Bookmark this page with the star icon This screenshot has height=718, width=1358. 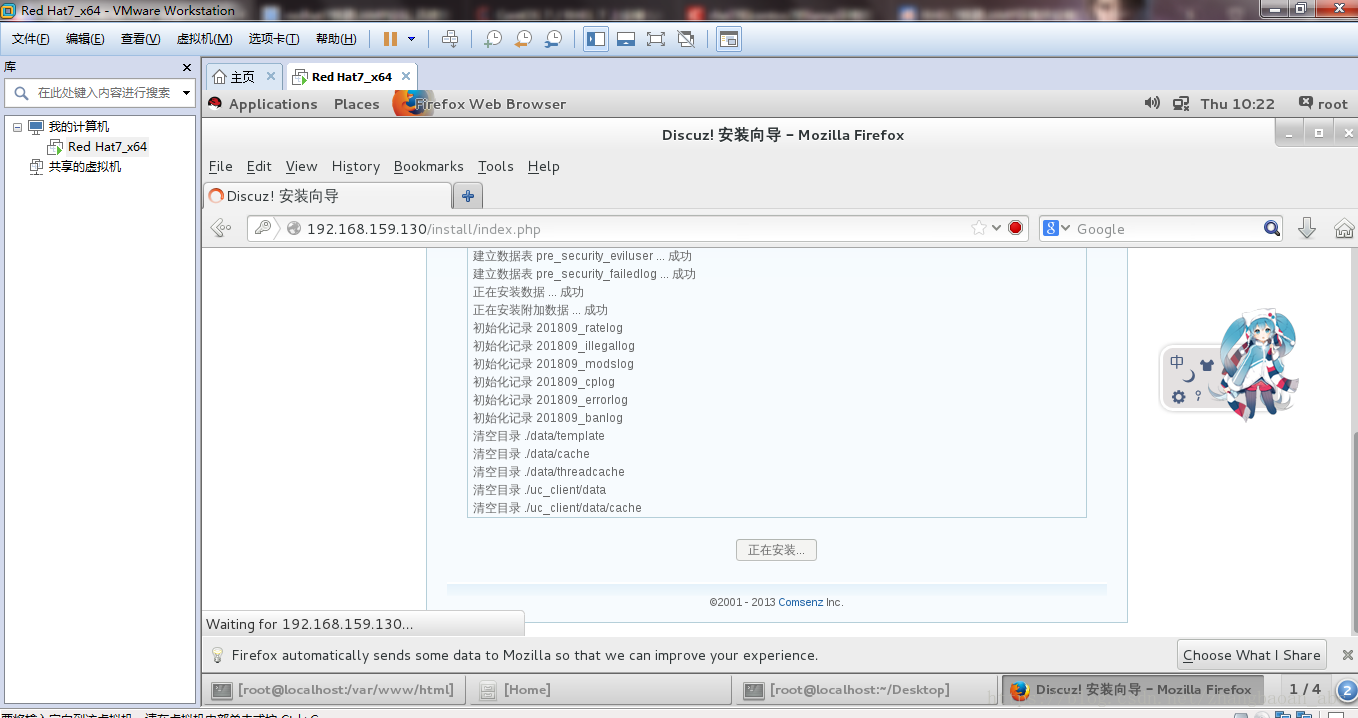[x=978, y=229]
